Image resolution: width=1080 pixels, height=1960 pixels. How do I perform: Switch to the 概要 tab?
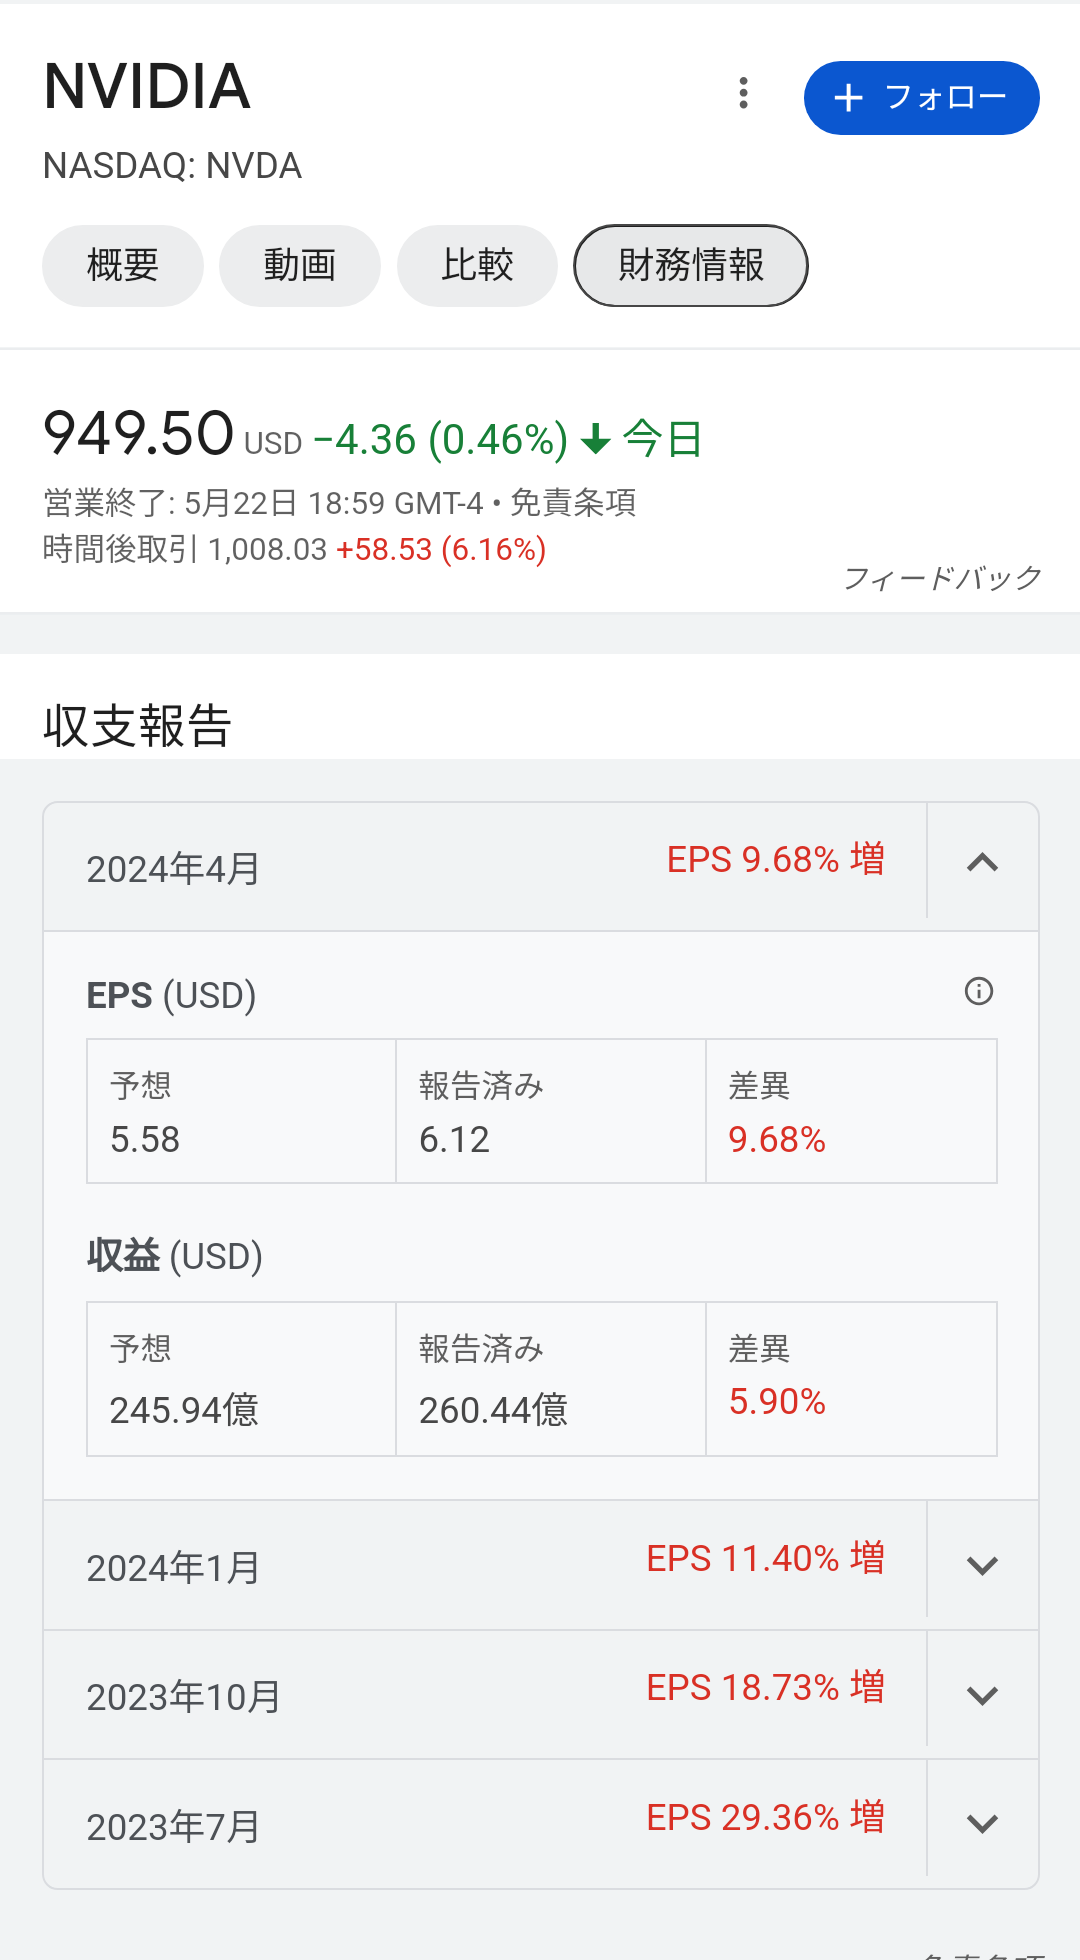click(123, 266)
